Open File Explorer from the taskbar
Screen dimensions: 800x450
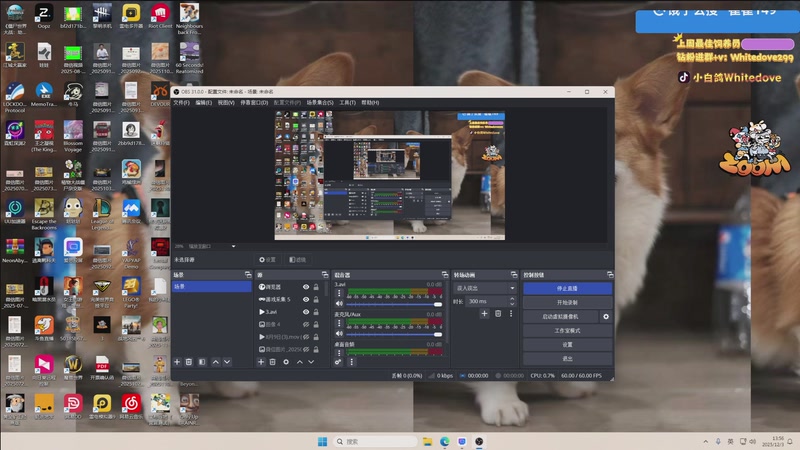[x=428, y=441]
